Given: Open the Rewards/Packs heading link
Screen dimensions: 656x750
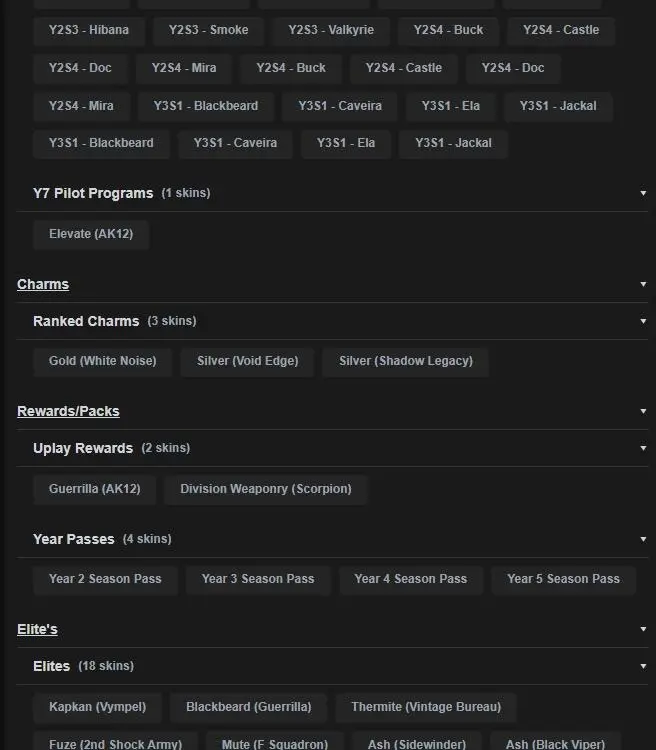Looking at the screenshot, I should coord(68,411).
